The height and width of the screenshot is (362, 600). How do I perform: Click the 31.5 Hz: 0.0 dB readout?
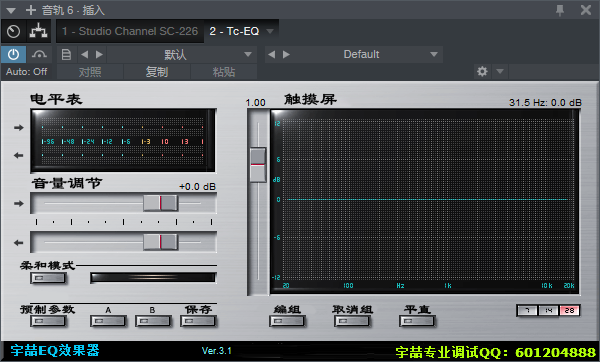point(545,103)
